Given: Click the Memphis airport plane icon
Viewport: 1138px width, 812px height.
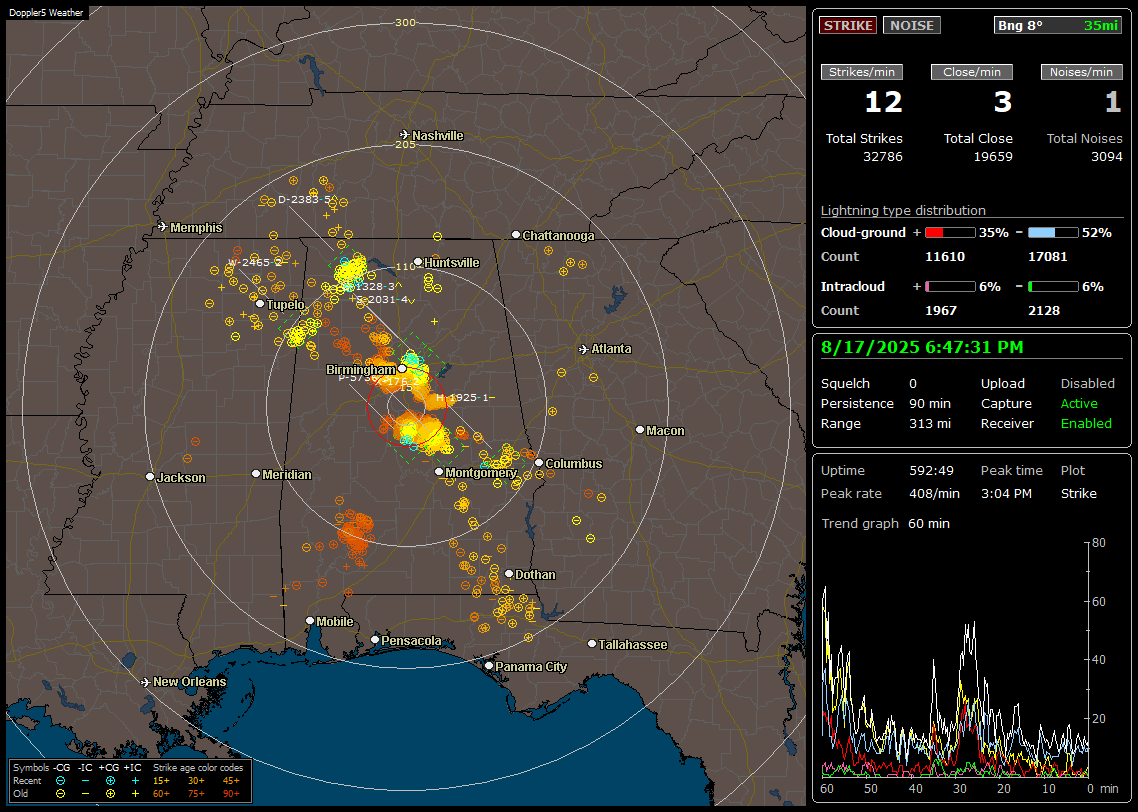Looking at the screenshot, I should (x=163, y=227).
